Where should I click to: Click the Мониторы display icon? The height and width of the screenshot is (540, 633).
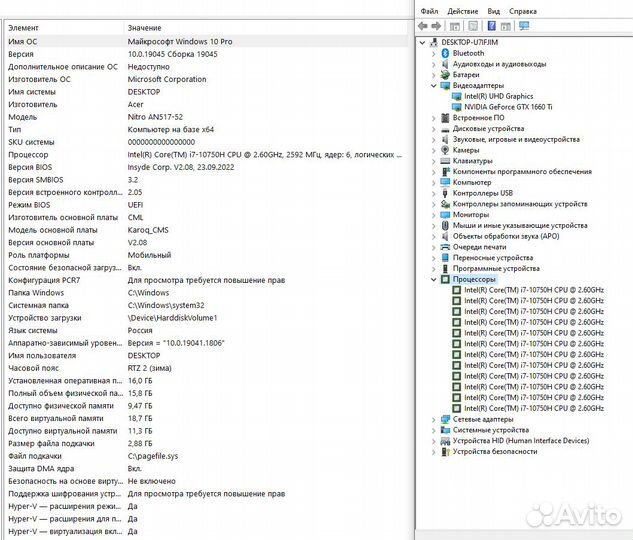pyautogui.click(x=445, y=215)
